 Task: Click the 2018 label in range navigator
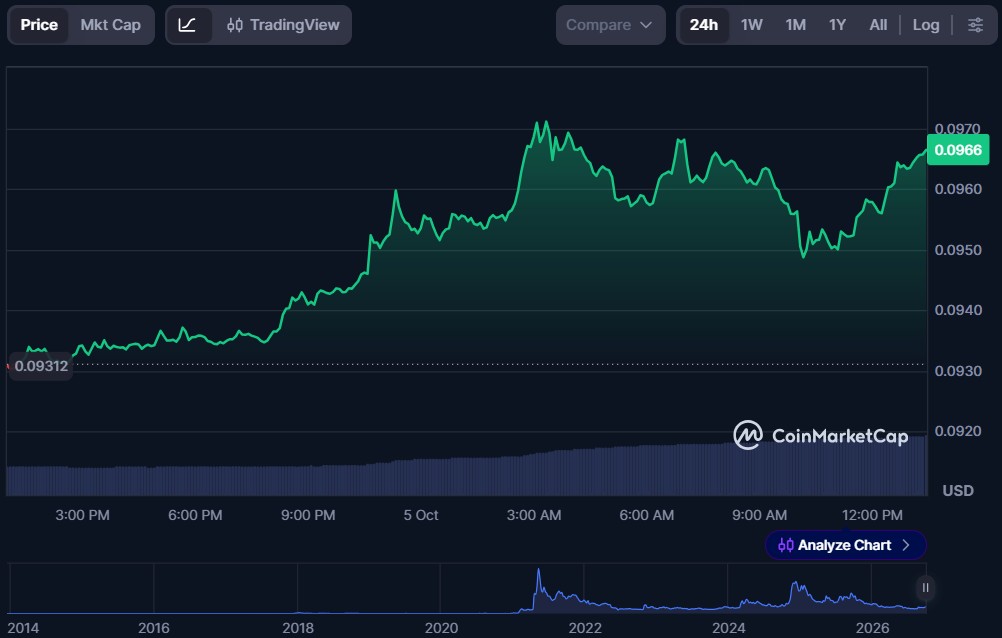(x=298, y=628)
